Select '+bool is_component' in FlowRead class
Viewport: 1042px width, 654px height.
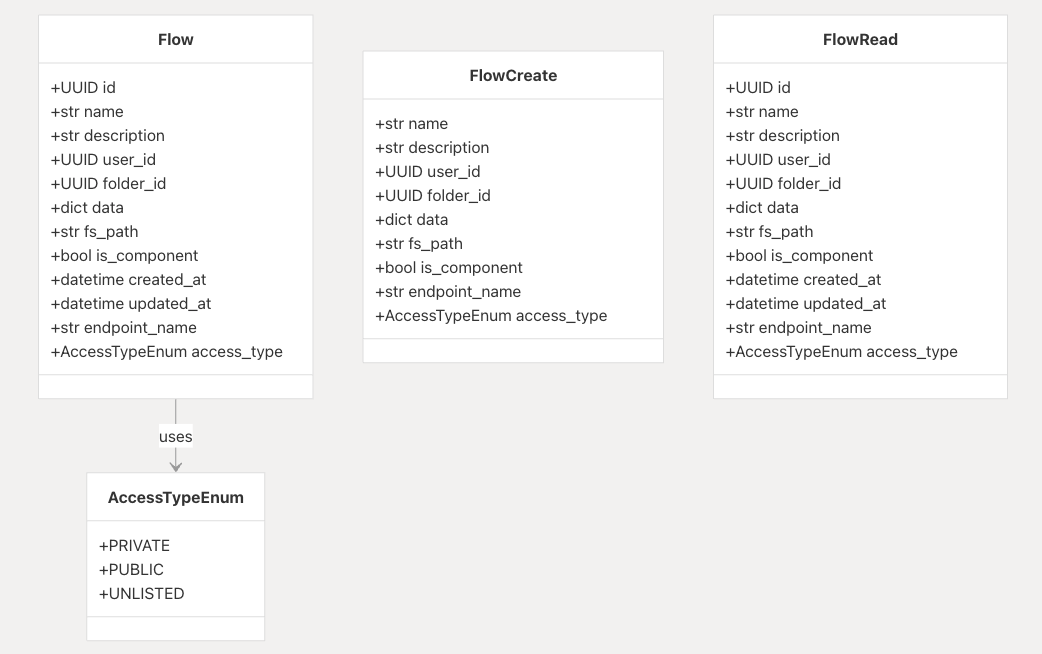point(799,256)
